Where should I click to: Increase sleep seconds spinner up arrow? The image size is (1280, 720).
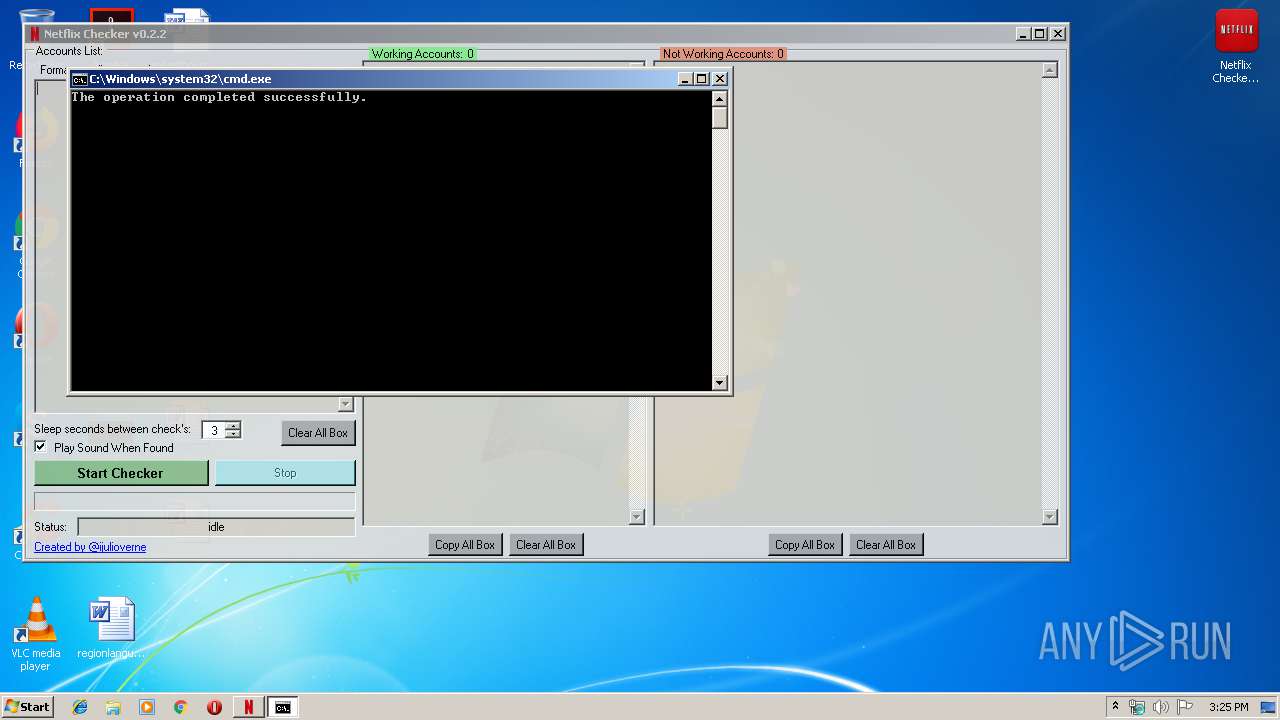[233, 426]
